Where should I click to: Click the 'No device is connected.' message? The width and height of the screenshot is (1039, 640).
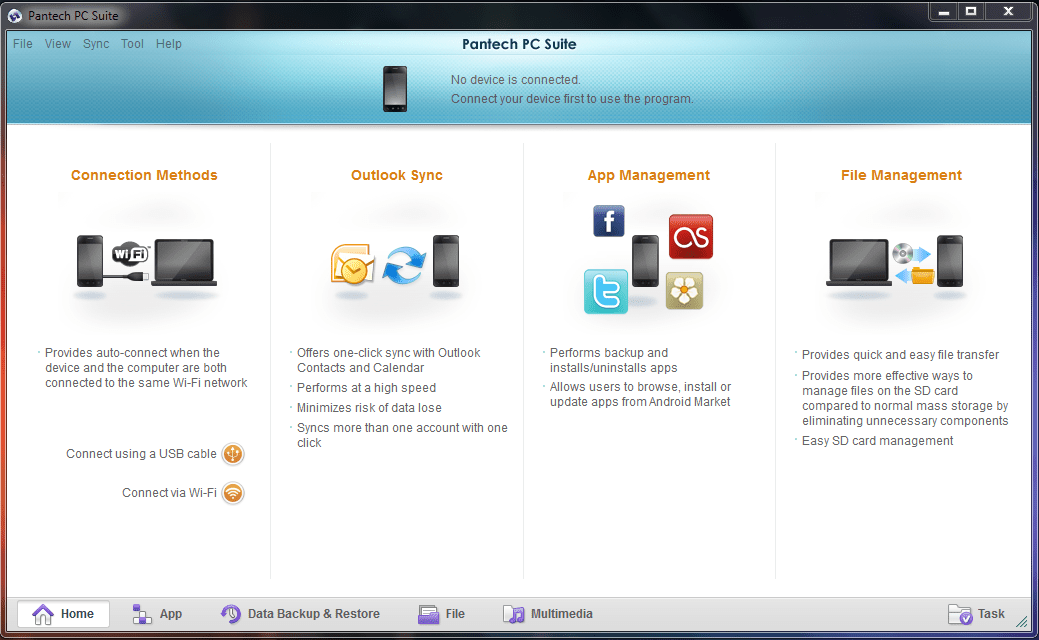pos(516,80)
